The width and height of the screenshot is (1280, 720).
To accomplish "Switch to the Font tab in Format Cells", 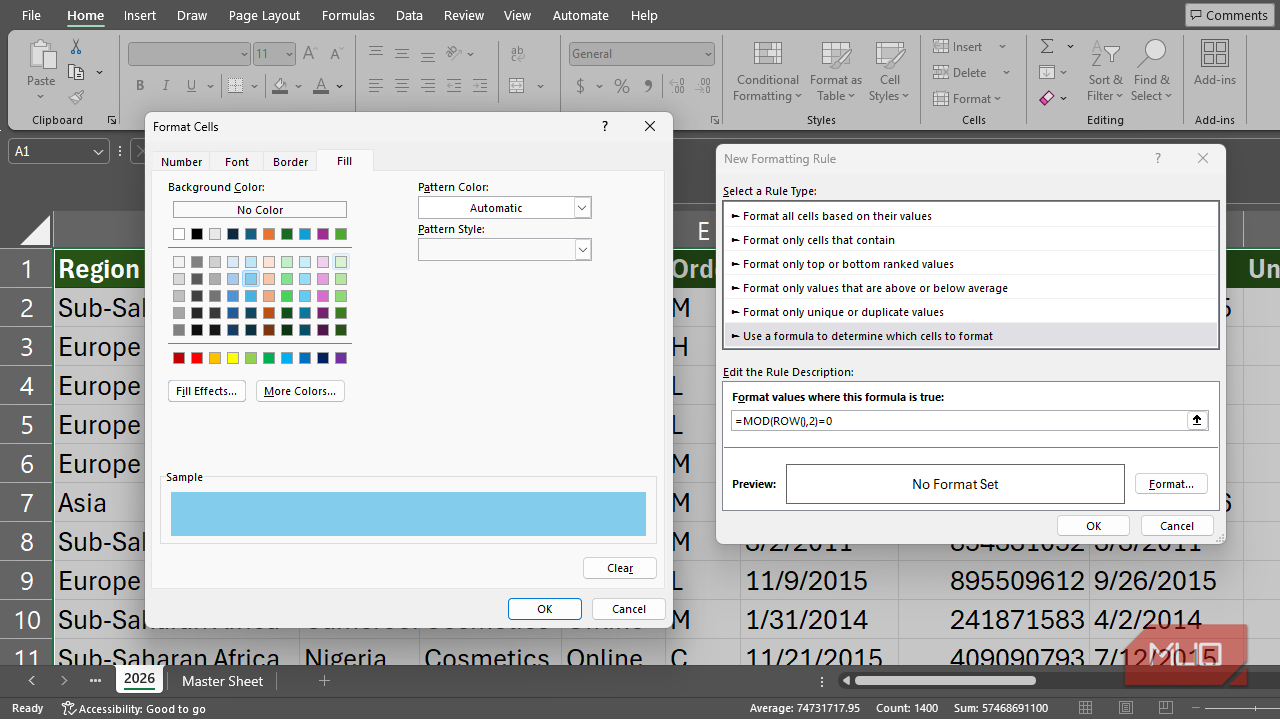I will (237, 161).
